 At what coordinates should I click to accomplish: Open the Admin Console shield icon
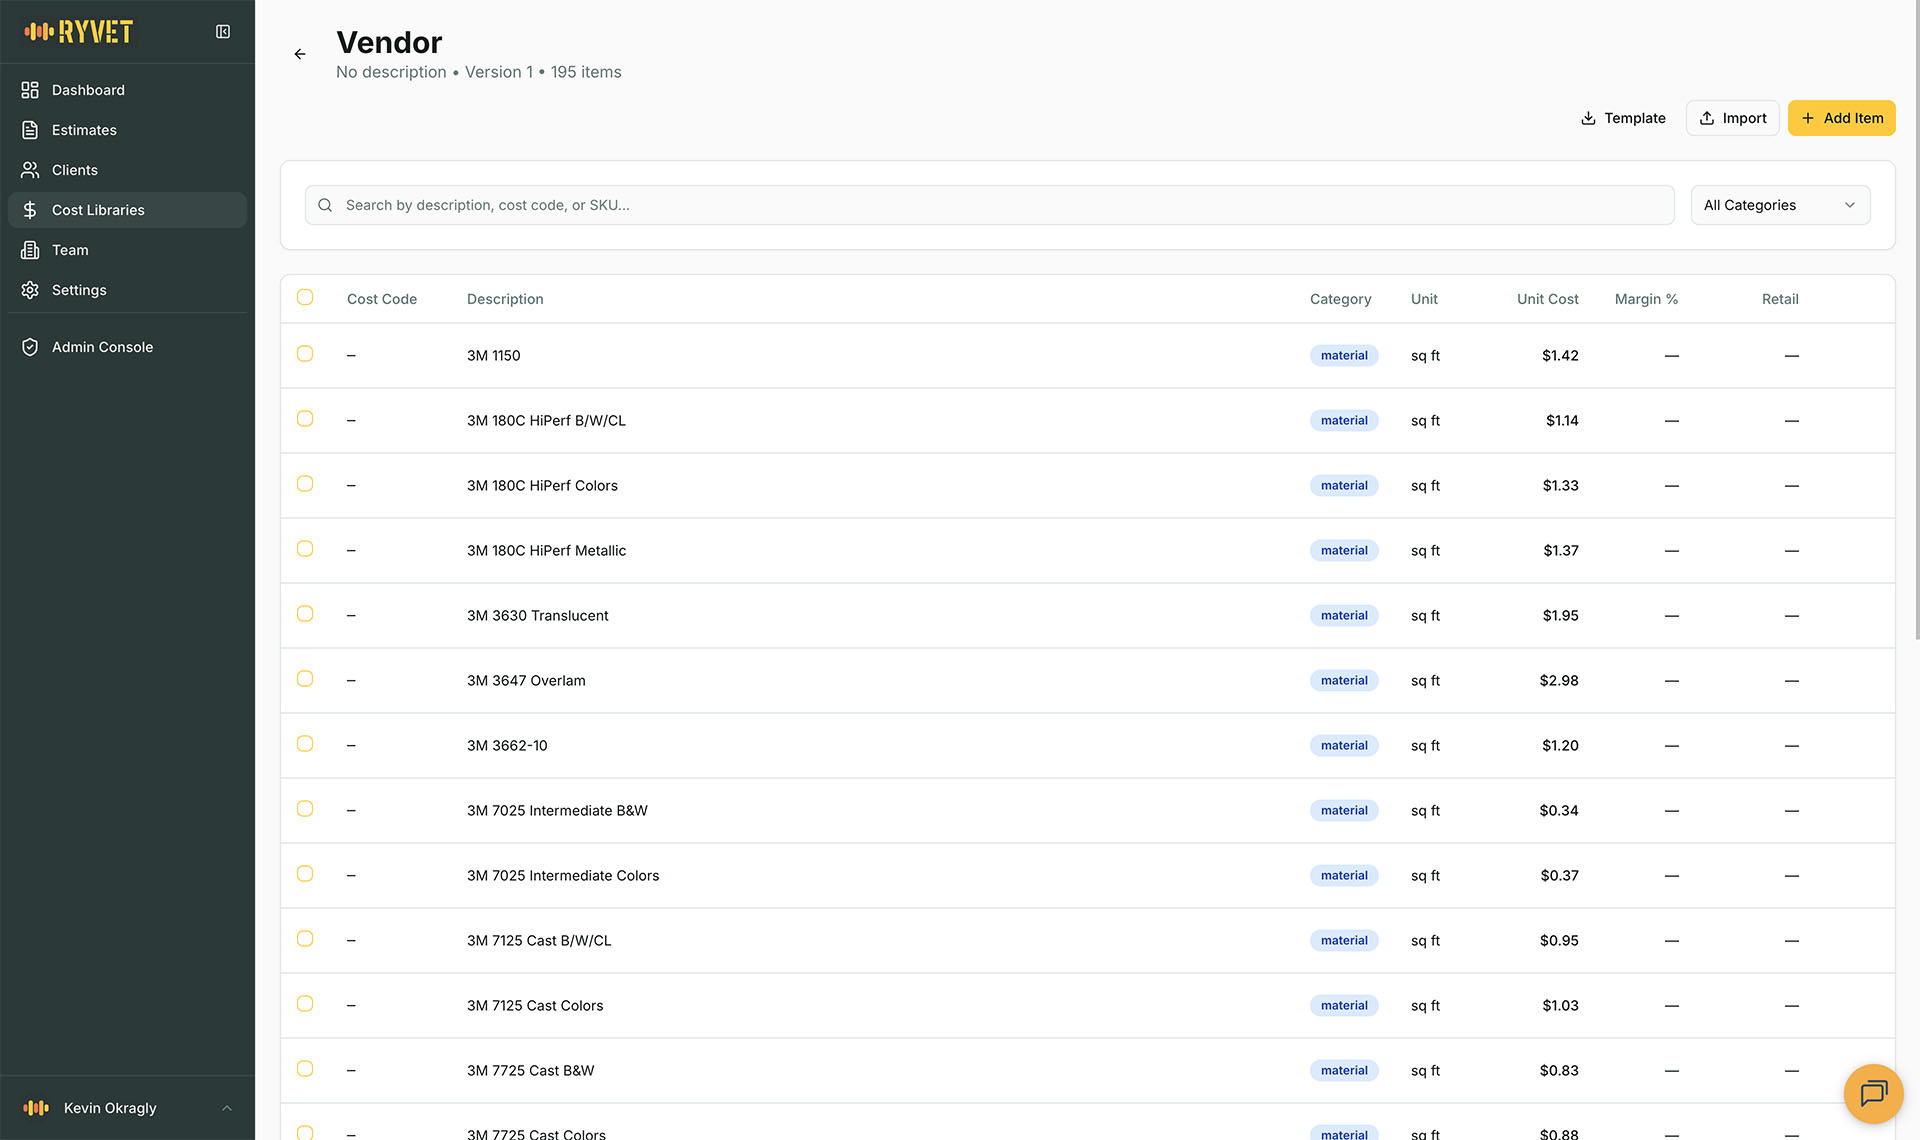(x=30, y=347)
